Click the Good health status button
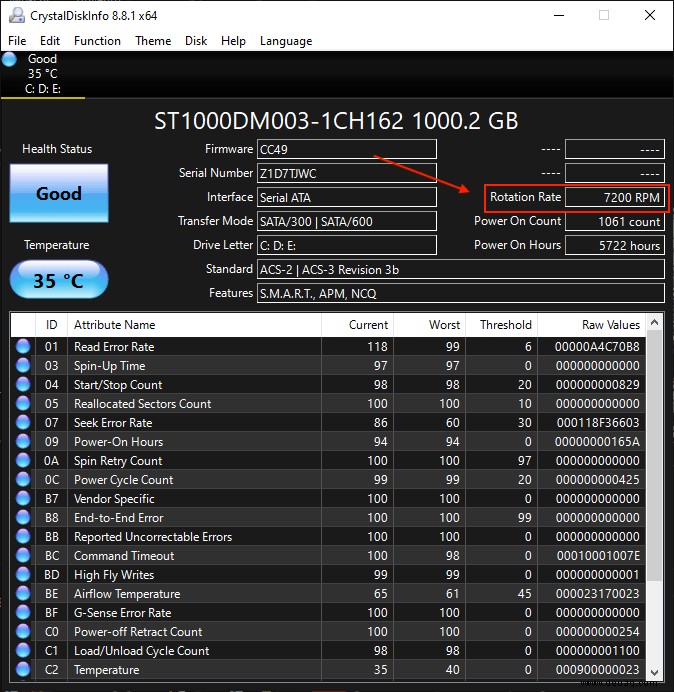The image size is (674, 692). tap(59, 193)
